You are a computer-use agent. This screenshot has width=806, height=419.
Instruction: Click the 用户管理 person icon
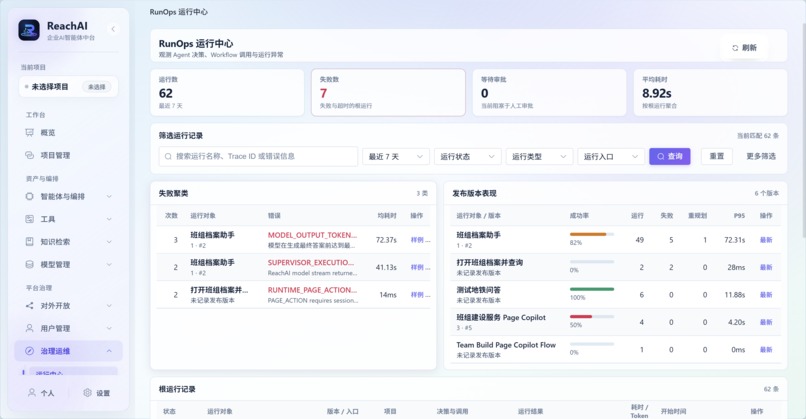click(x=29, y=328)
